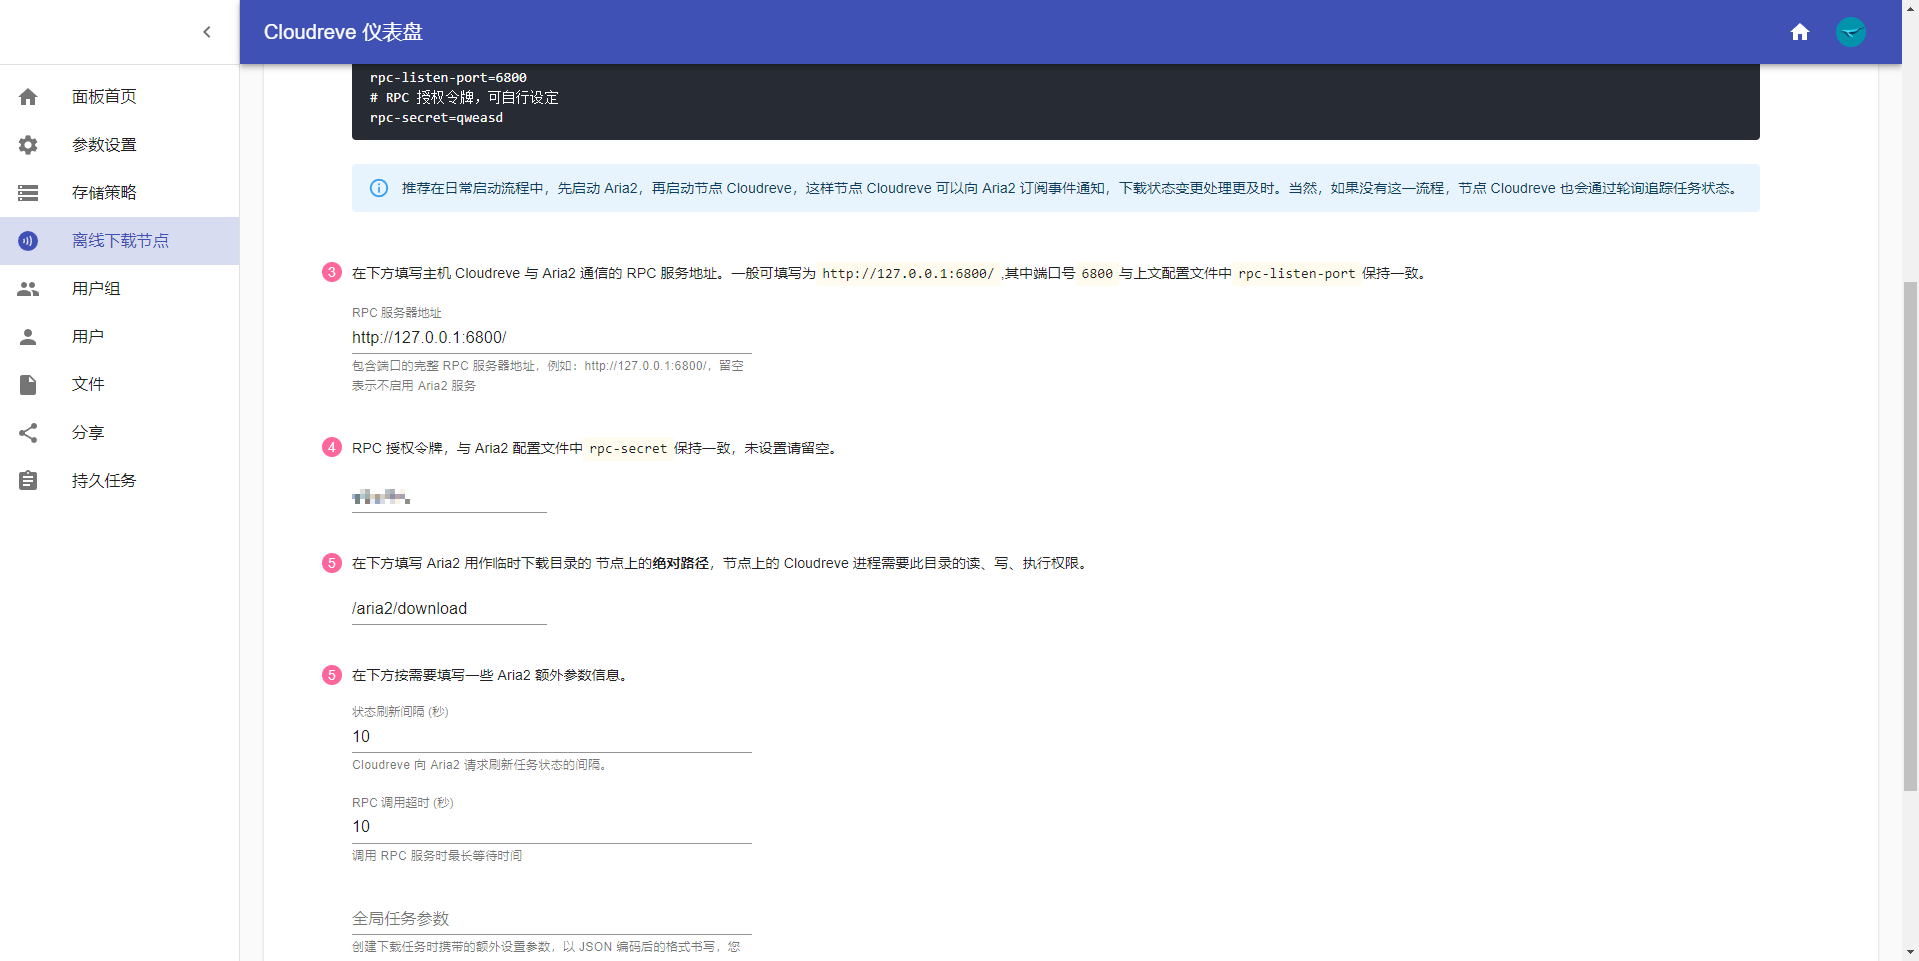Click the 分享 share icon
This screenshot has height=961, width=1919.
point(28,433)
